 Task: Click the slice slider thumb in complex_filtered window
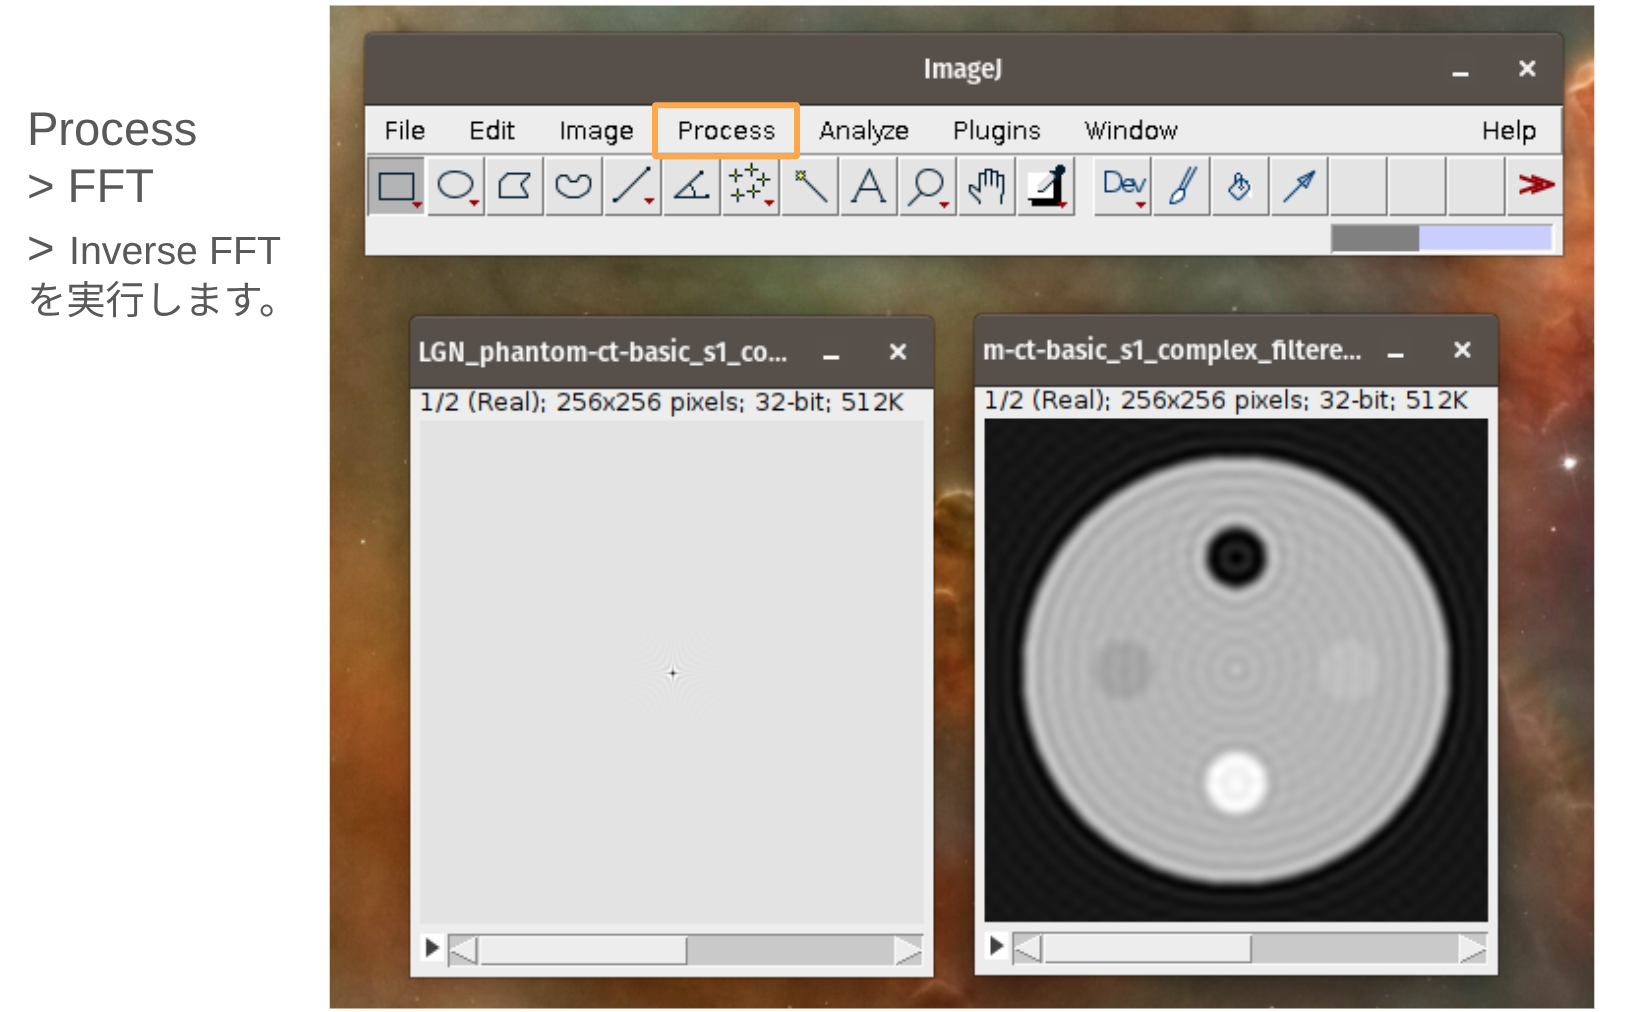1147,948
